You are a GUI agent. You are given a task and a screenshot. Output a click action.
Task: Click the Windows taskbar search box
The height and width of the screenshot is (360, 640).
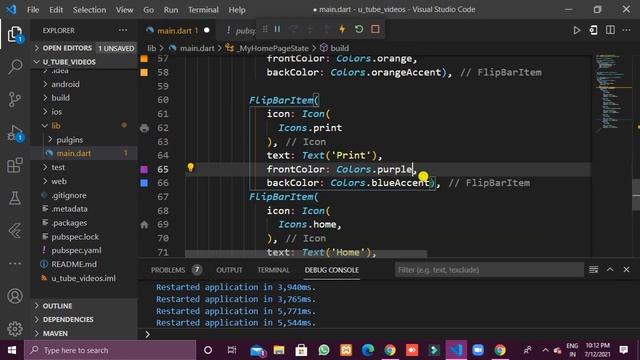[x=110, y=350]
